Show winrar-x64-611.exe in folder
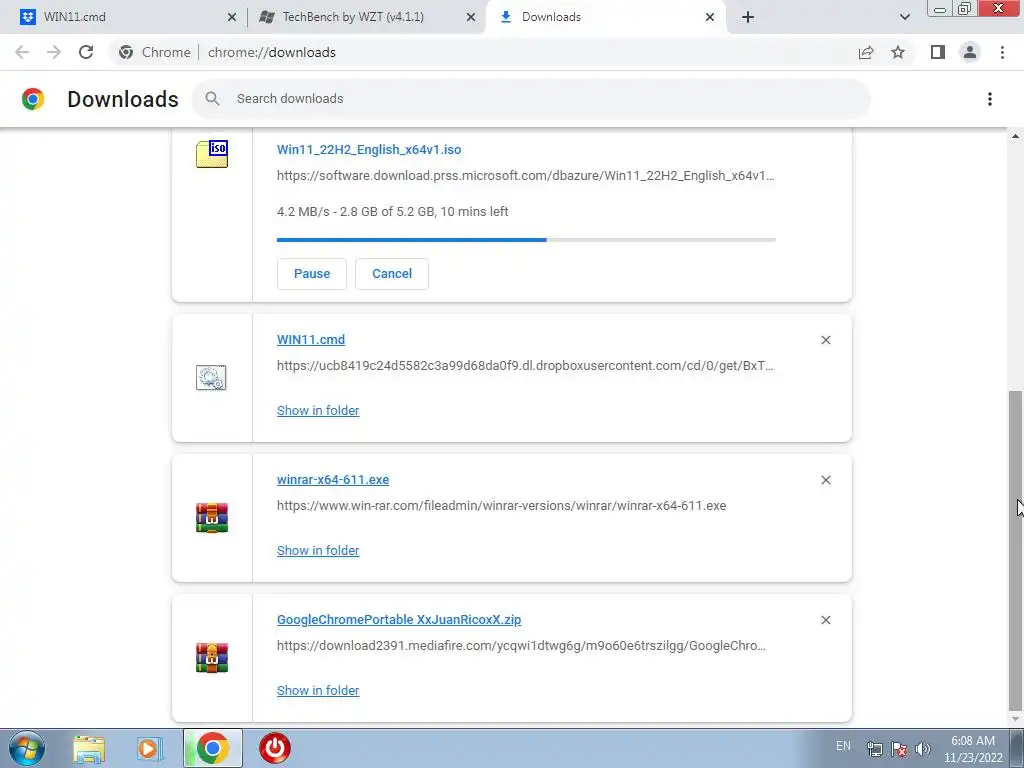 (x=318, y=551)
